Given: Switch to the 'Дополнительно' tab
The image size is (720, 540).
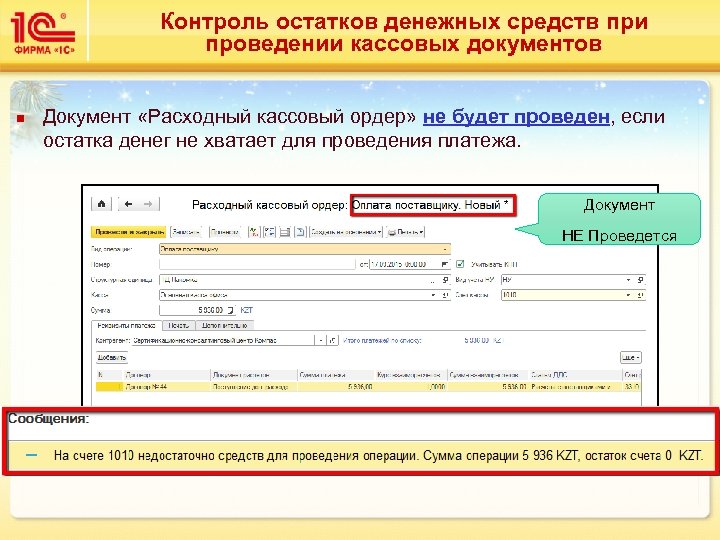Looking at the screenshot, I should pos(225,325).
